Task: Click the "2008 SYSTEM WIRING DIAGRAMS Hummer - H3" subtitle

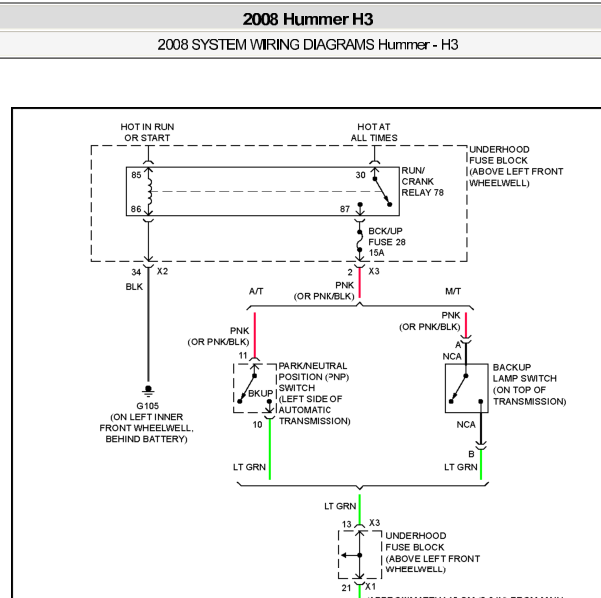Action: click(x=308, y=45)
